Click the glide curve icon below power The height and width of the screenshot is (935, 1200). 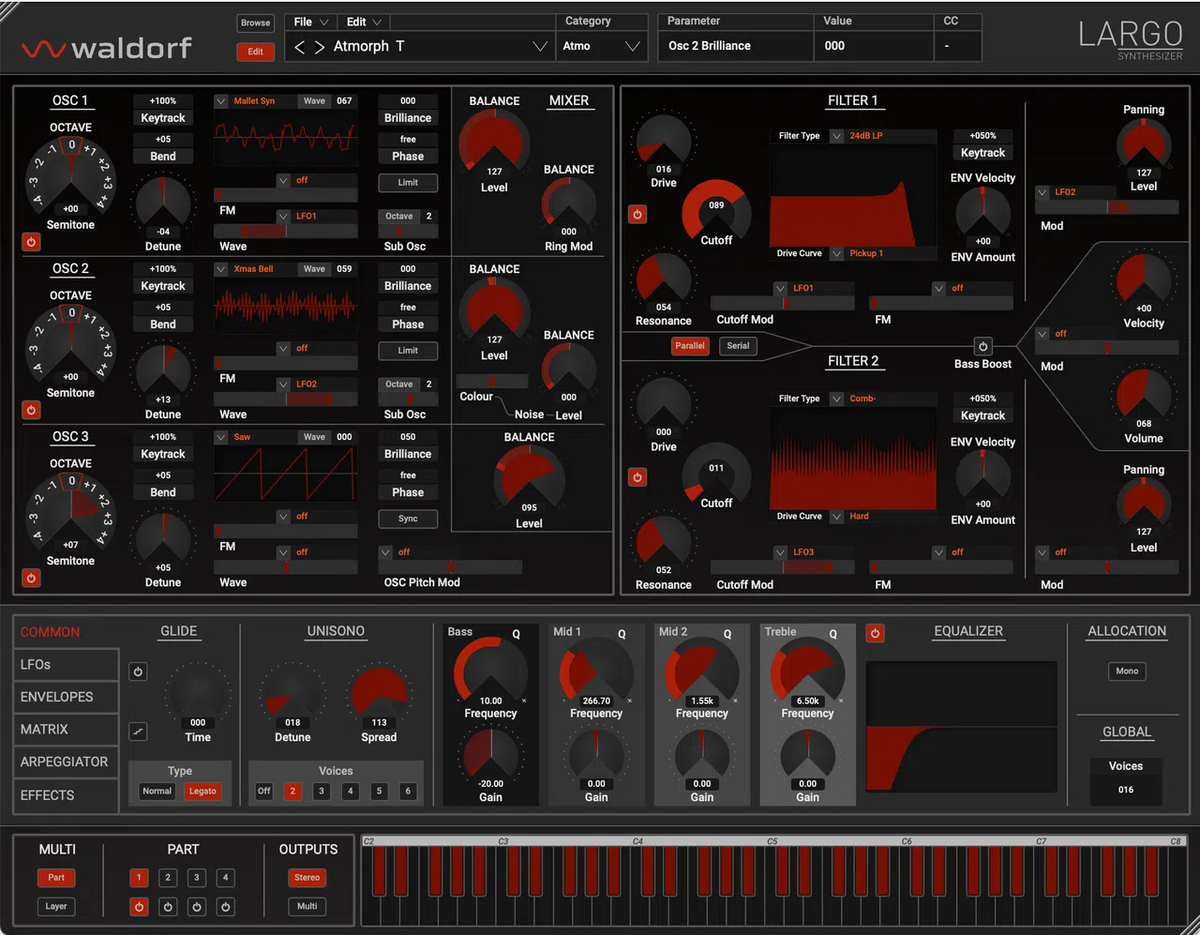click(x=138, y=733)
